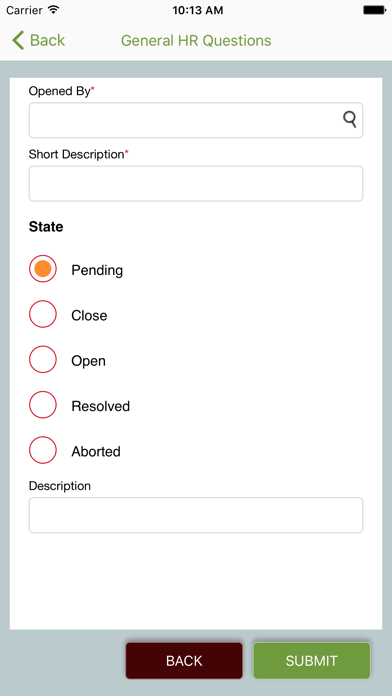Click the green Back text in the navigation bar
Viewport: 392px width, 696px height.
coord(48,40)
